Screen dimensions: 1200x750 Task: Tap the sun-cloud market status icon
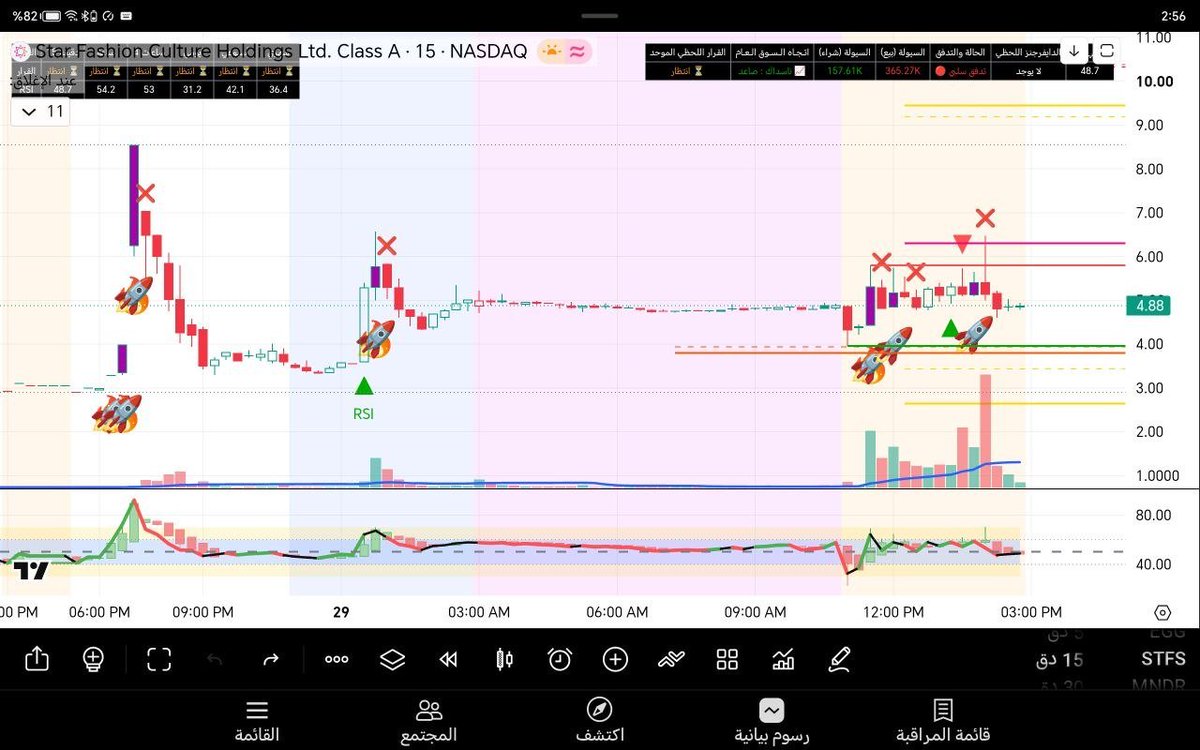(550, 52)
